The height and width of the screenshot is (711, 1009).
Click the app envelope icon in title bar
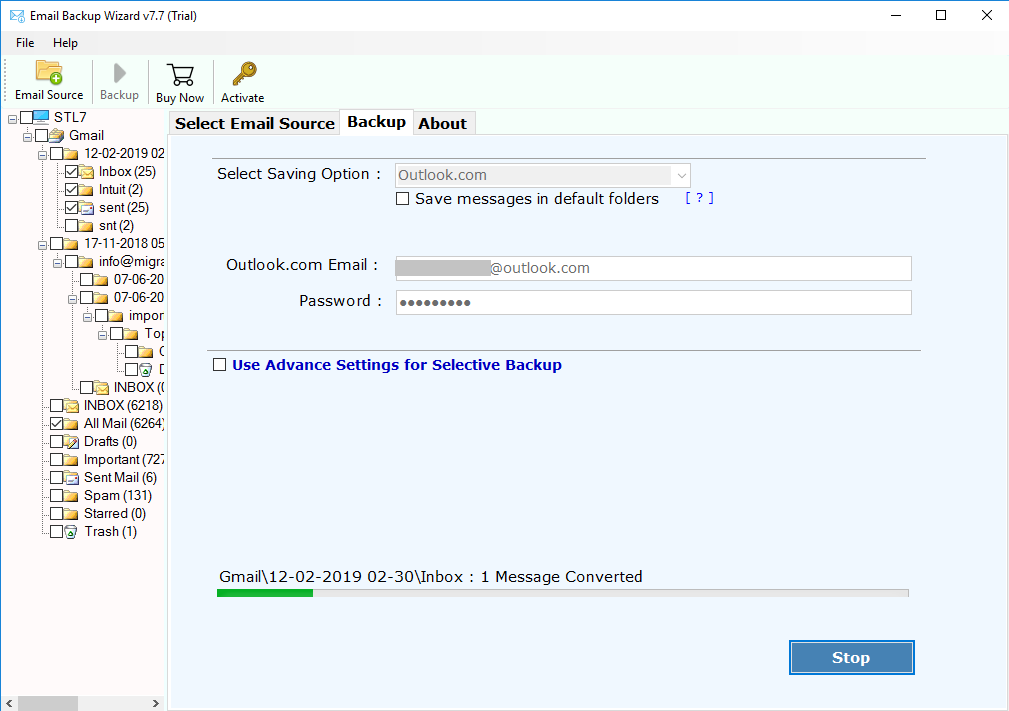click(17, 15)
